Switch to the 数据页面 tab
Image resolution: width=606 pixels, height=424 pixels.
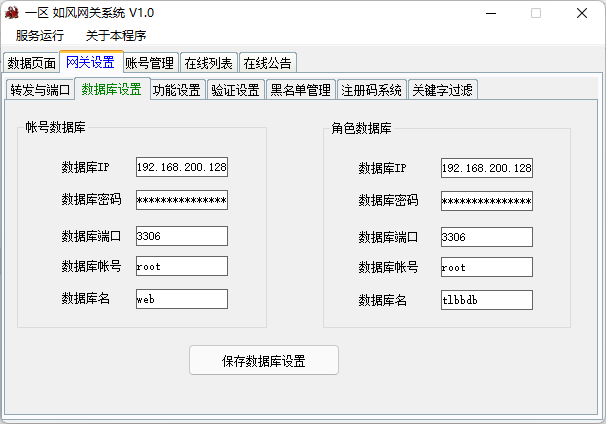coord(31,63)
